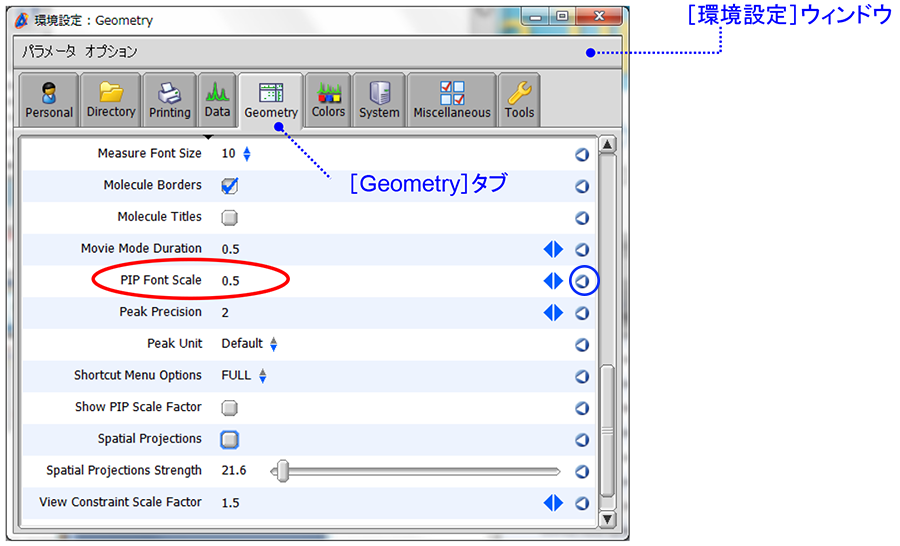This screenshot has width=900, height=546.
Task: Select the Data tab spectrum icon
Action: coord(217,101)
